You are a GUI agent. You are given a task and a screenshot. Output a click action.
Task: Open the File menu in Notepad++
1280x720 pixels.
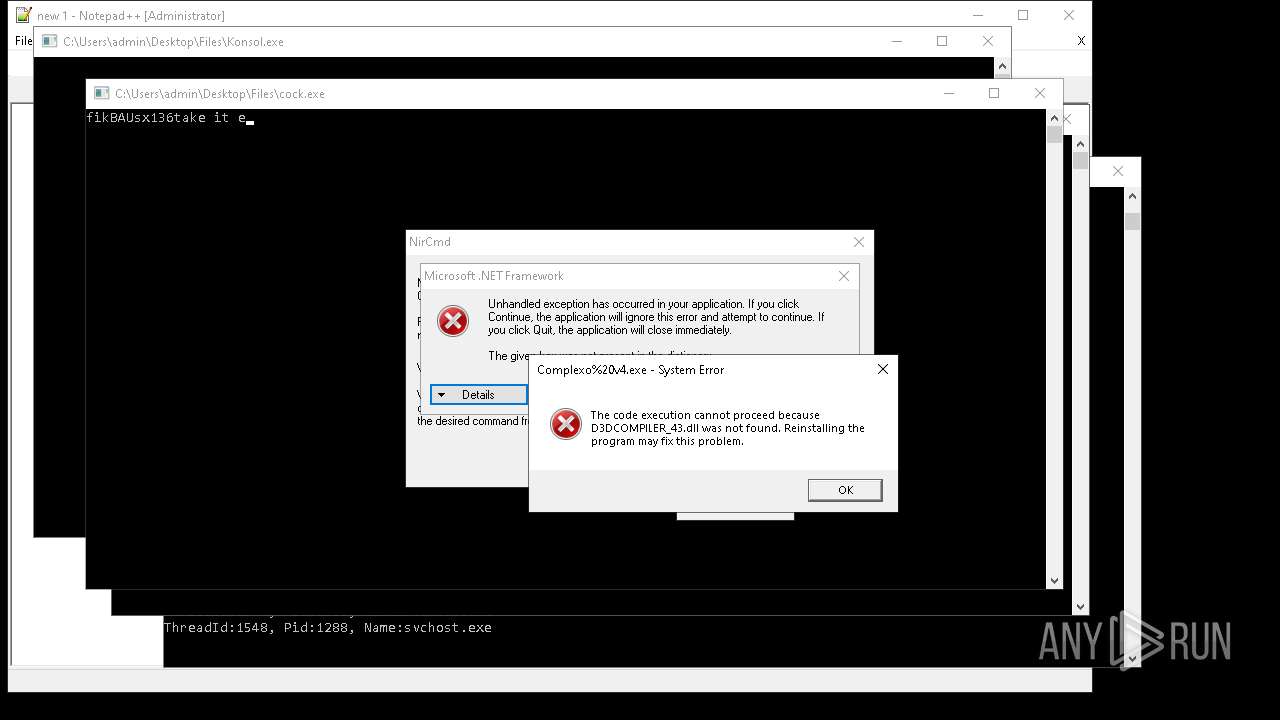point(23,41)
